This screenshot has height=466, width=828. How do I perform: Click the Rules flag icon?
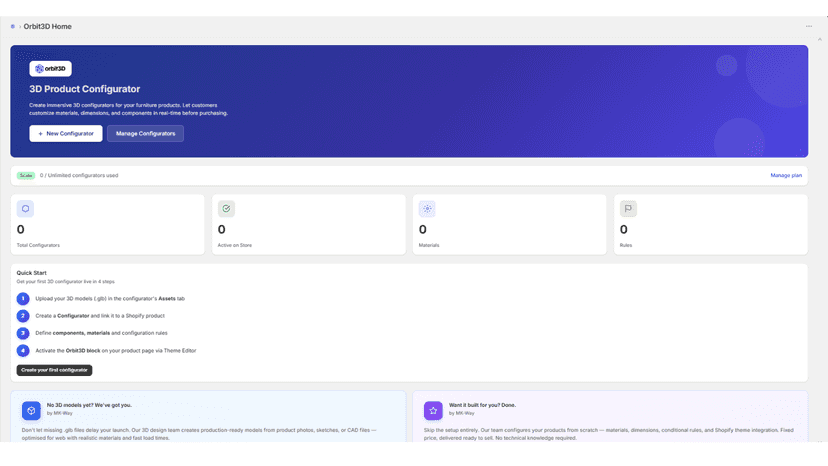628,209
